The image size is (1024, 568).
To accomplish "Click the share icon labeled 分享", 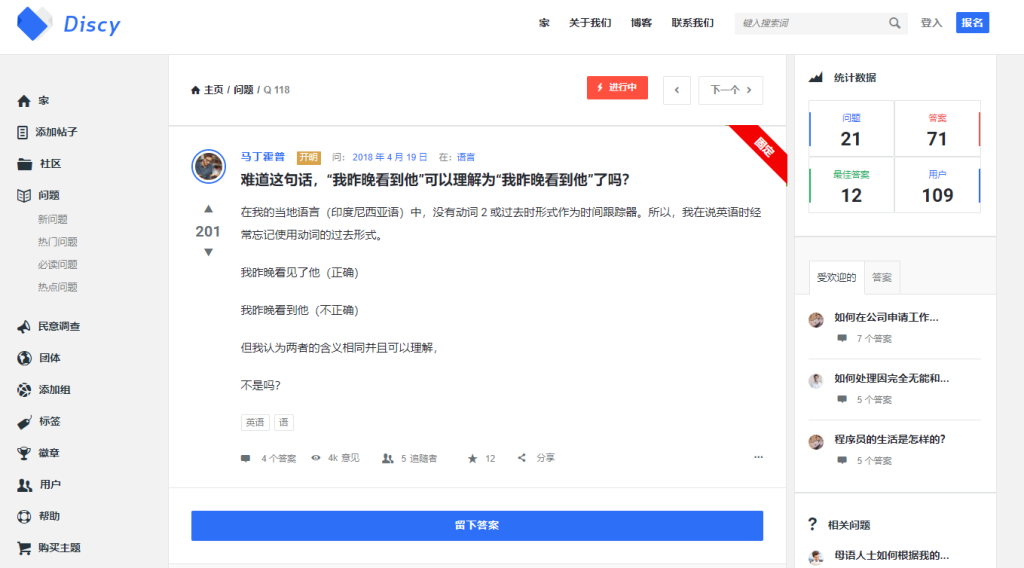I will (522, 458).
